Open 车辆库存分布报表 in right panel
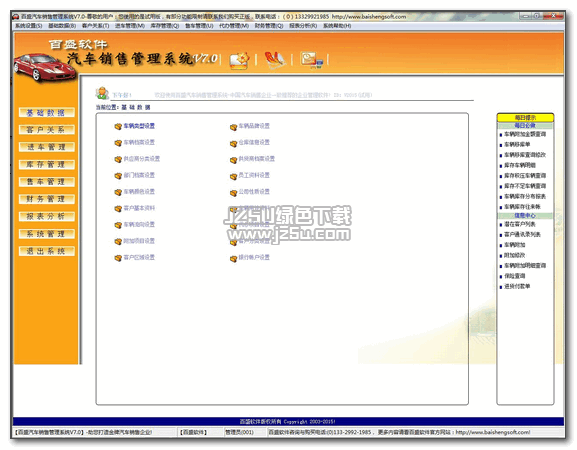The image size is (577, 450). tap(525, 196)
